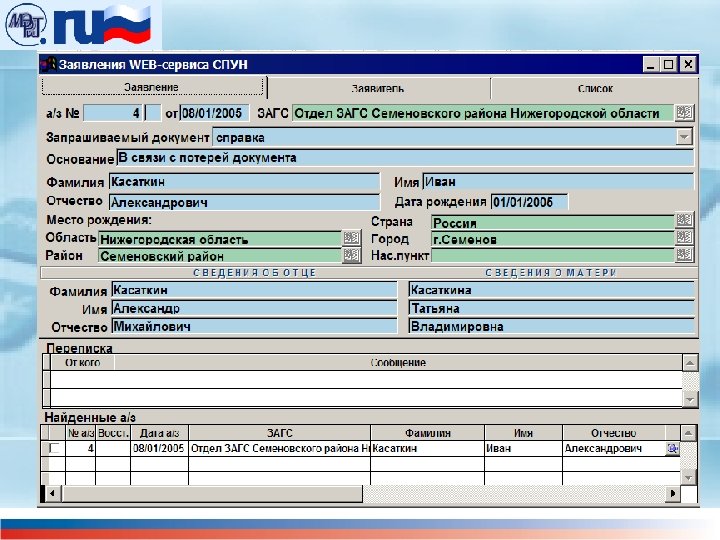
Task: Click № а/з column header
Action: tap(81, 433)
